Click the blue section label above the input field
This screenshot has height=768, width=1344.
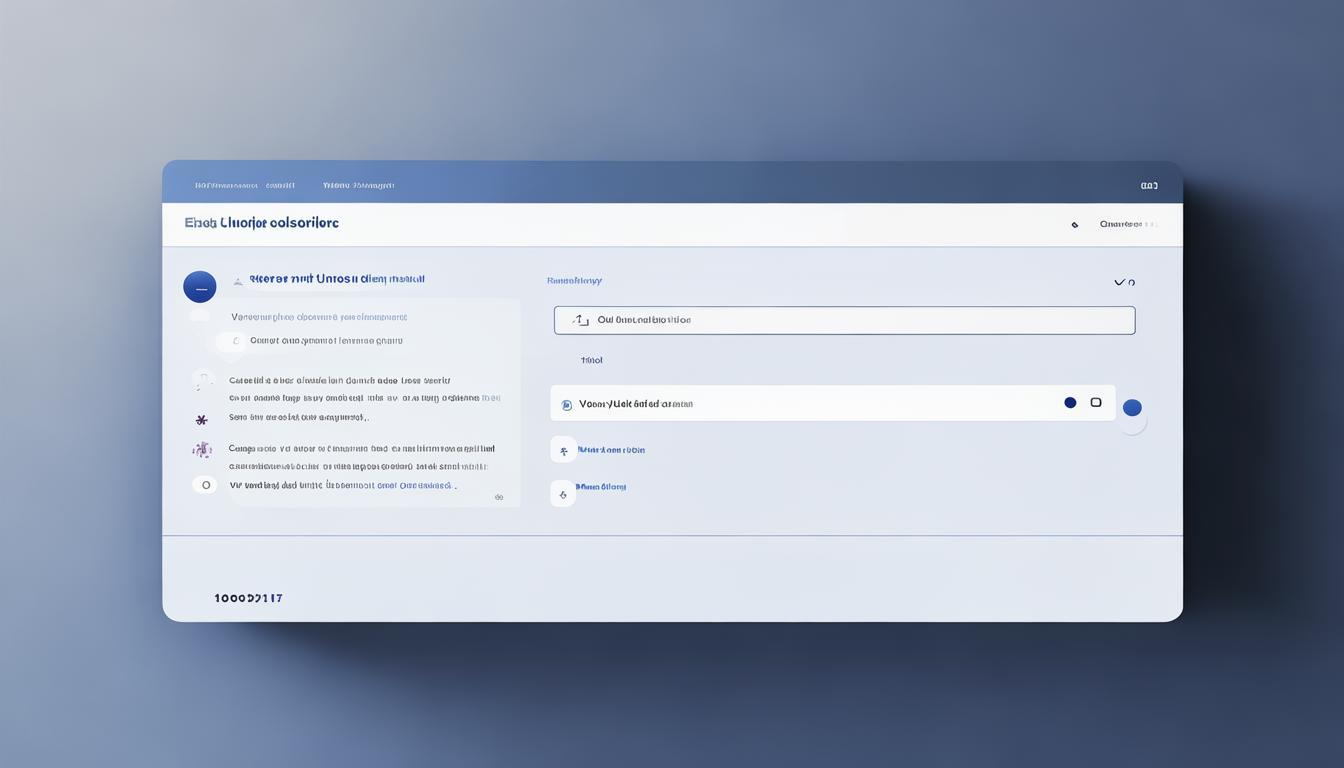(x=574, y=281)
